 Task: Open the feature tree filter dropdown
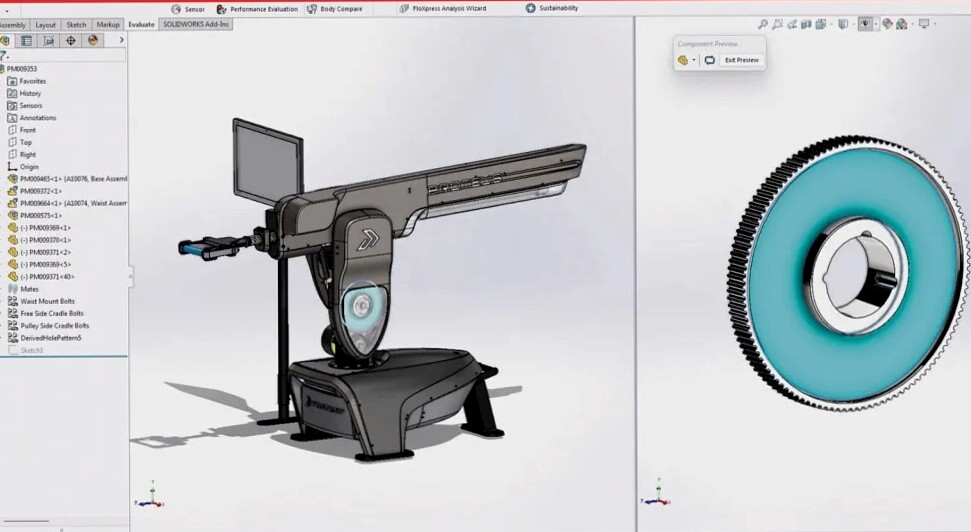[4, 56]
